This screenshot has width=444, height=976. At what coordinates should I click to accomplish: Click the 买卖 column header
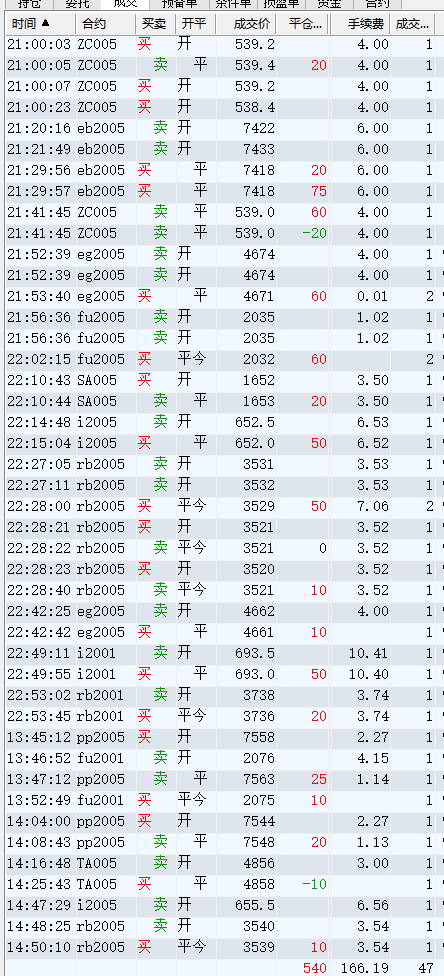156,24
